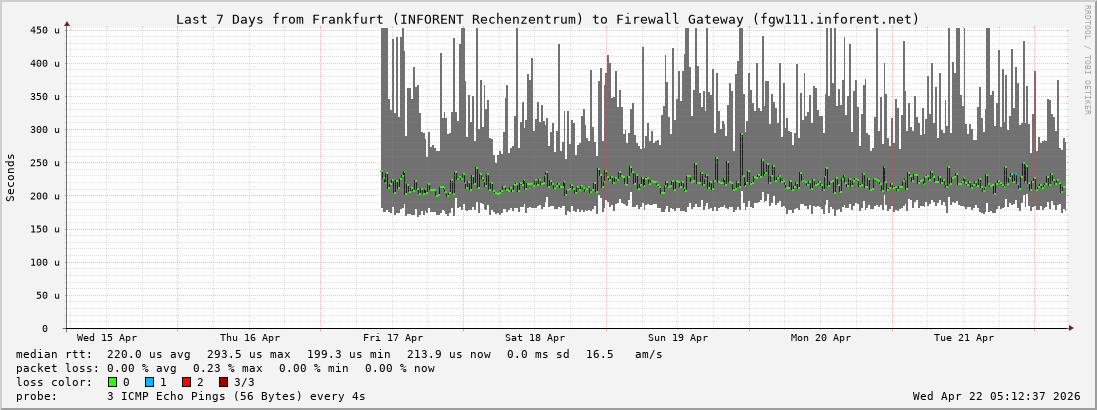The image size is (1097, 410).
Task: Select the Mon 20 Apr date label
Action: pos(821,338)
